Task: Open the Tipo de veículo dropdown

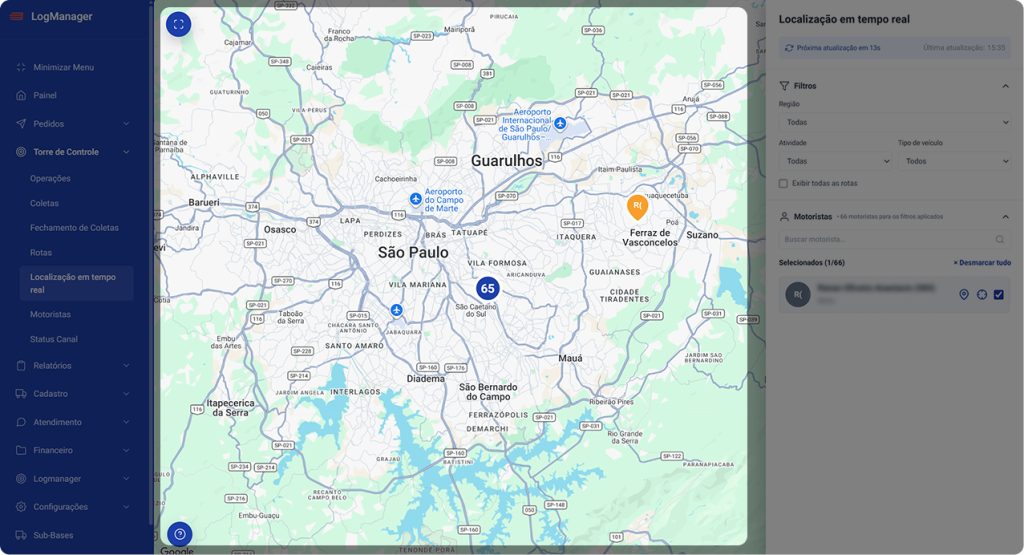Action: click(x=954, y=161)
